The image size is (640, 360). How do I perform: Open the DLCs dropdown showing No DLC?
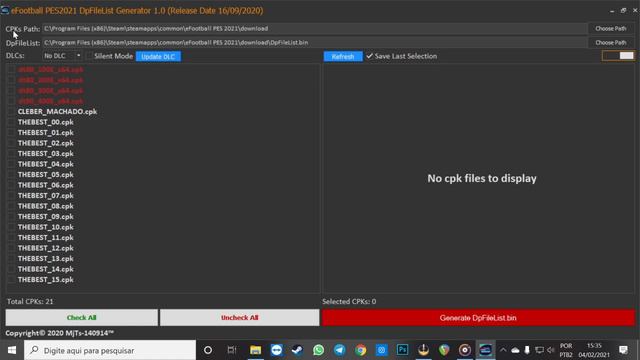62,56
